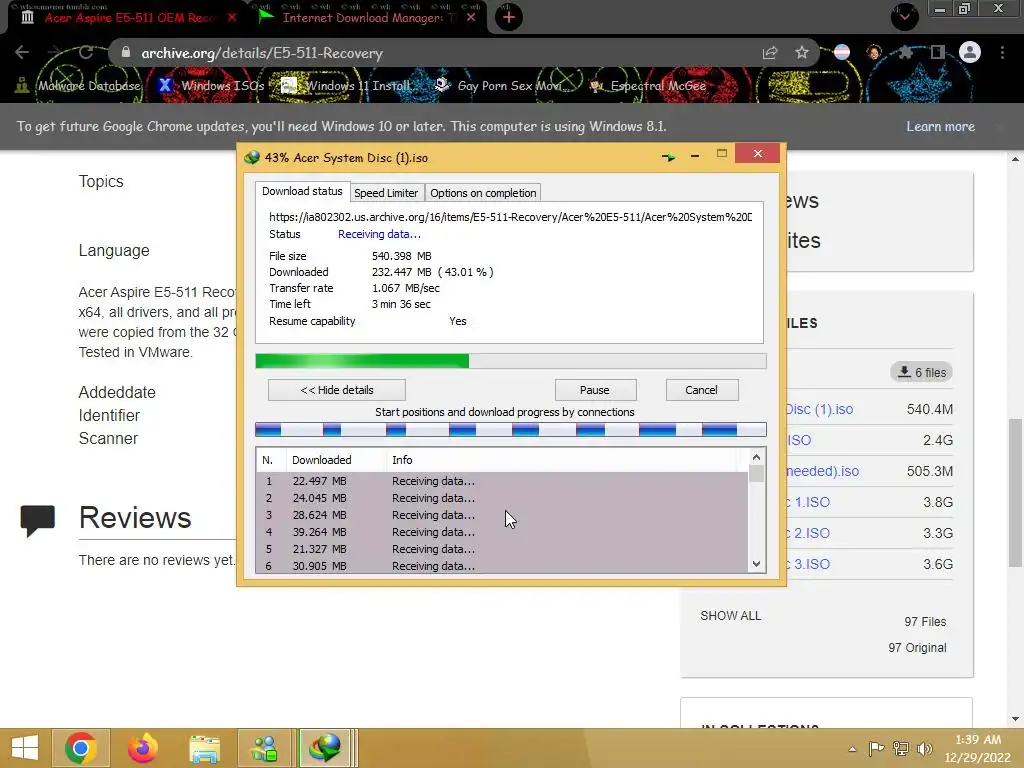Click the network tray icon
Image resolution: width=1024 pixels, height=768 pixels.
(901, 748)
